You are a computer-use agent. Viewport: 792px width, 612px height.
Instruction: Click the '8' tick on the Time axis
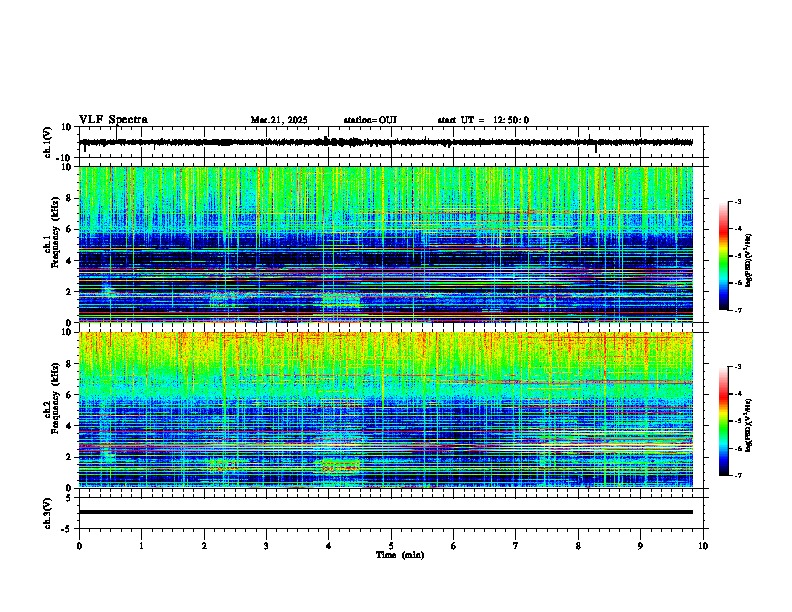click(x=578, y=546)
